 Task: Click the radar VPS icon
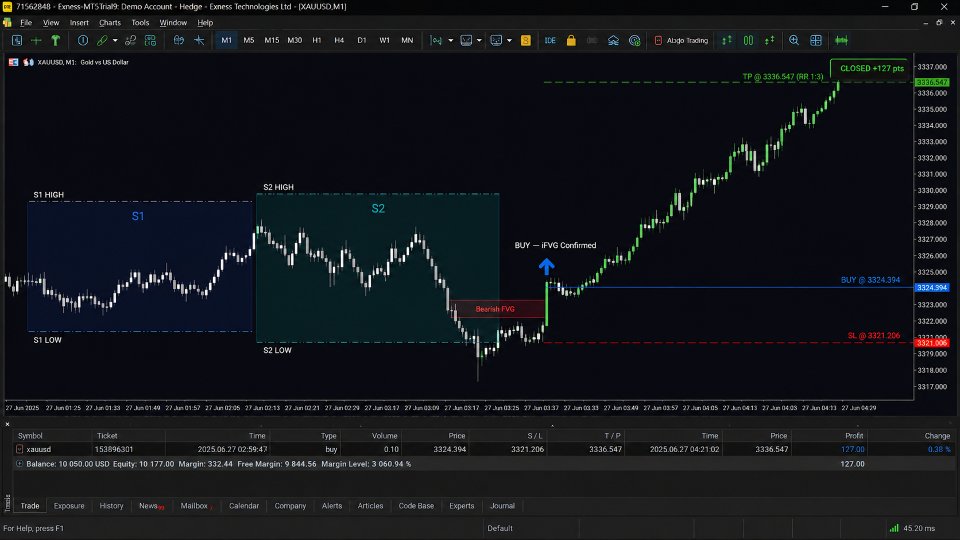[634, 40]
